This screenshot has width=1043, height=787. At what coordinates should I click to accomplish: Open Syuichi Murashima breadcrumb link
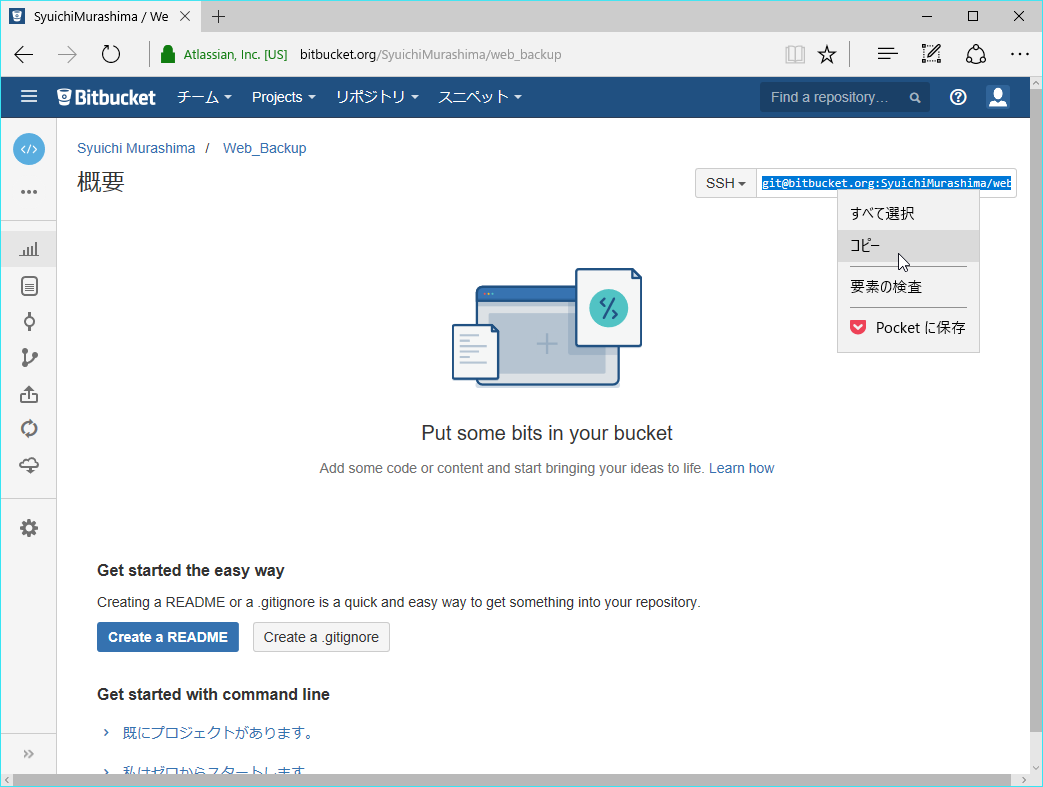tap(136, 148)
